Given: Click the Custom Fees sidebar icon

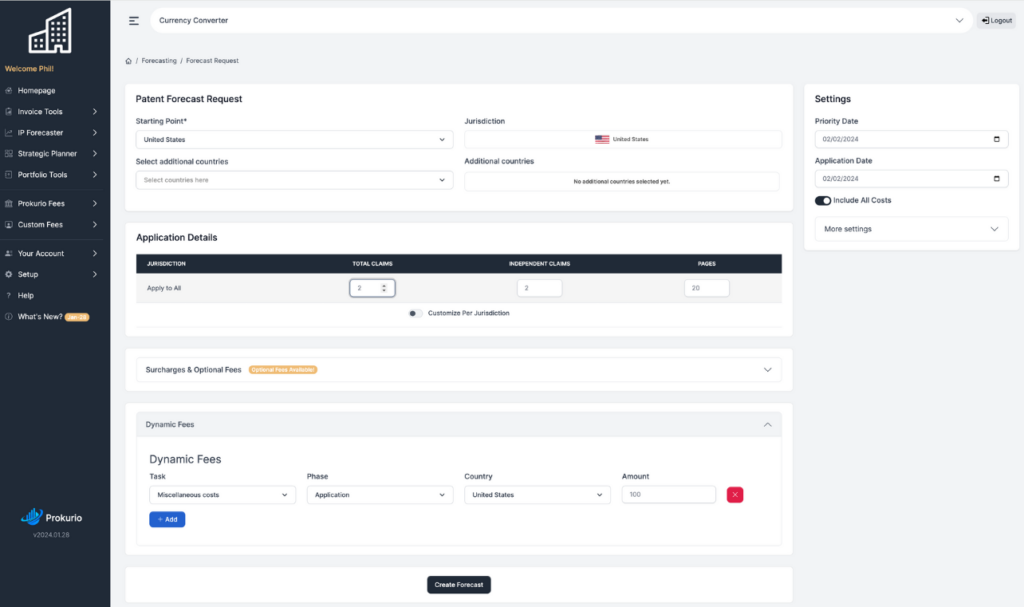Looking at the screenshot, I should tap(8, 224).
